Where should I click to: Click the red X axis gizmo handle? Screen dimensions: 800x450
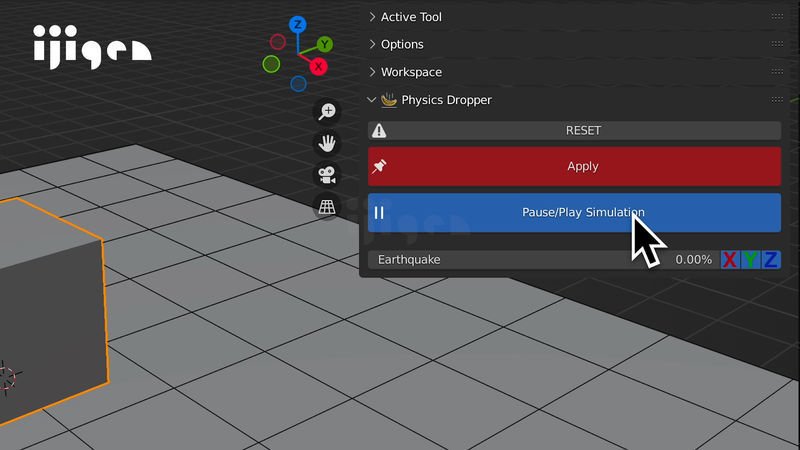click(318, 66)
